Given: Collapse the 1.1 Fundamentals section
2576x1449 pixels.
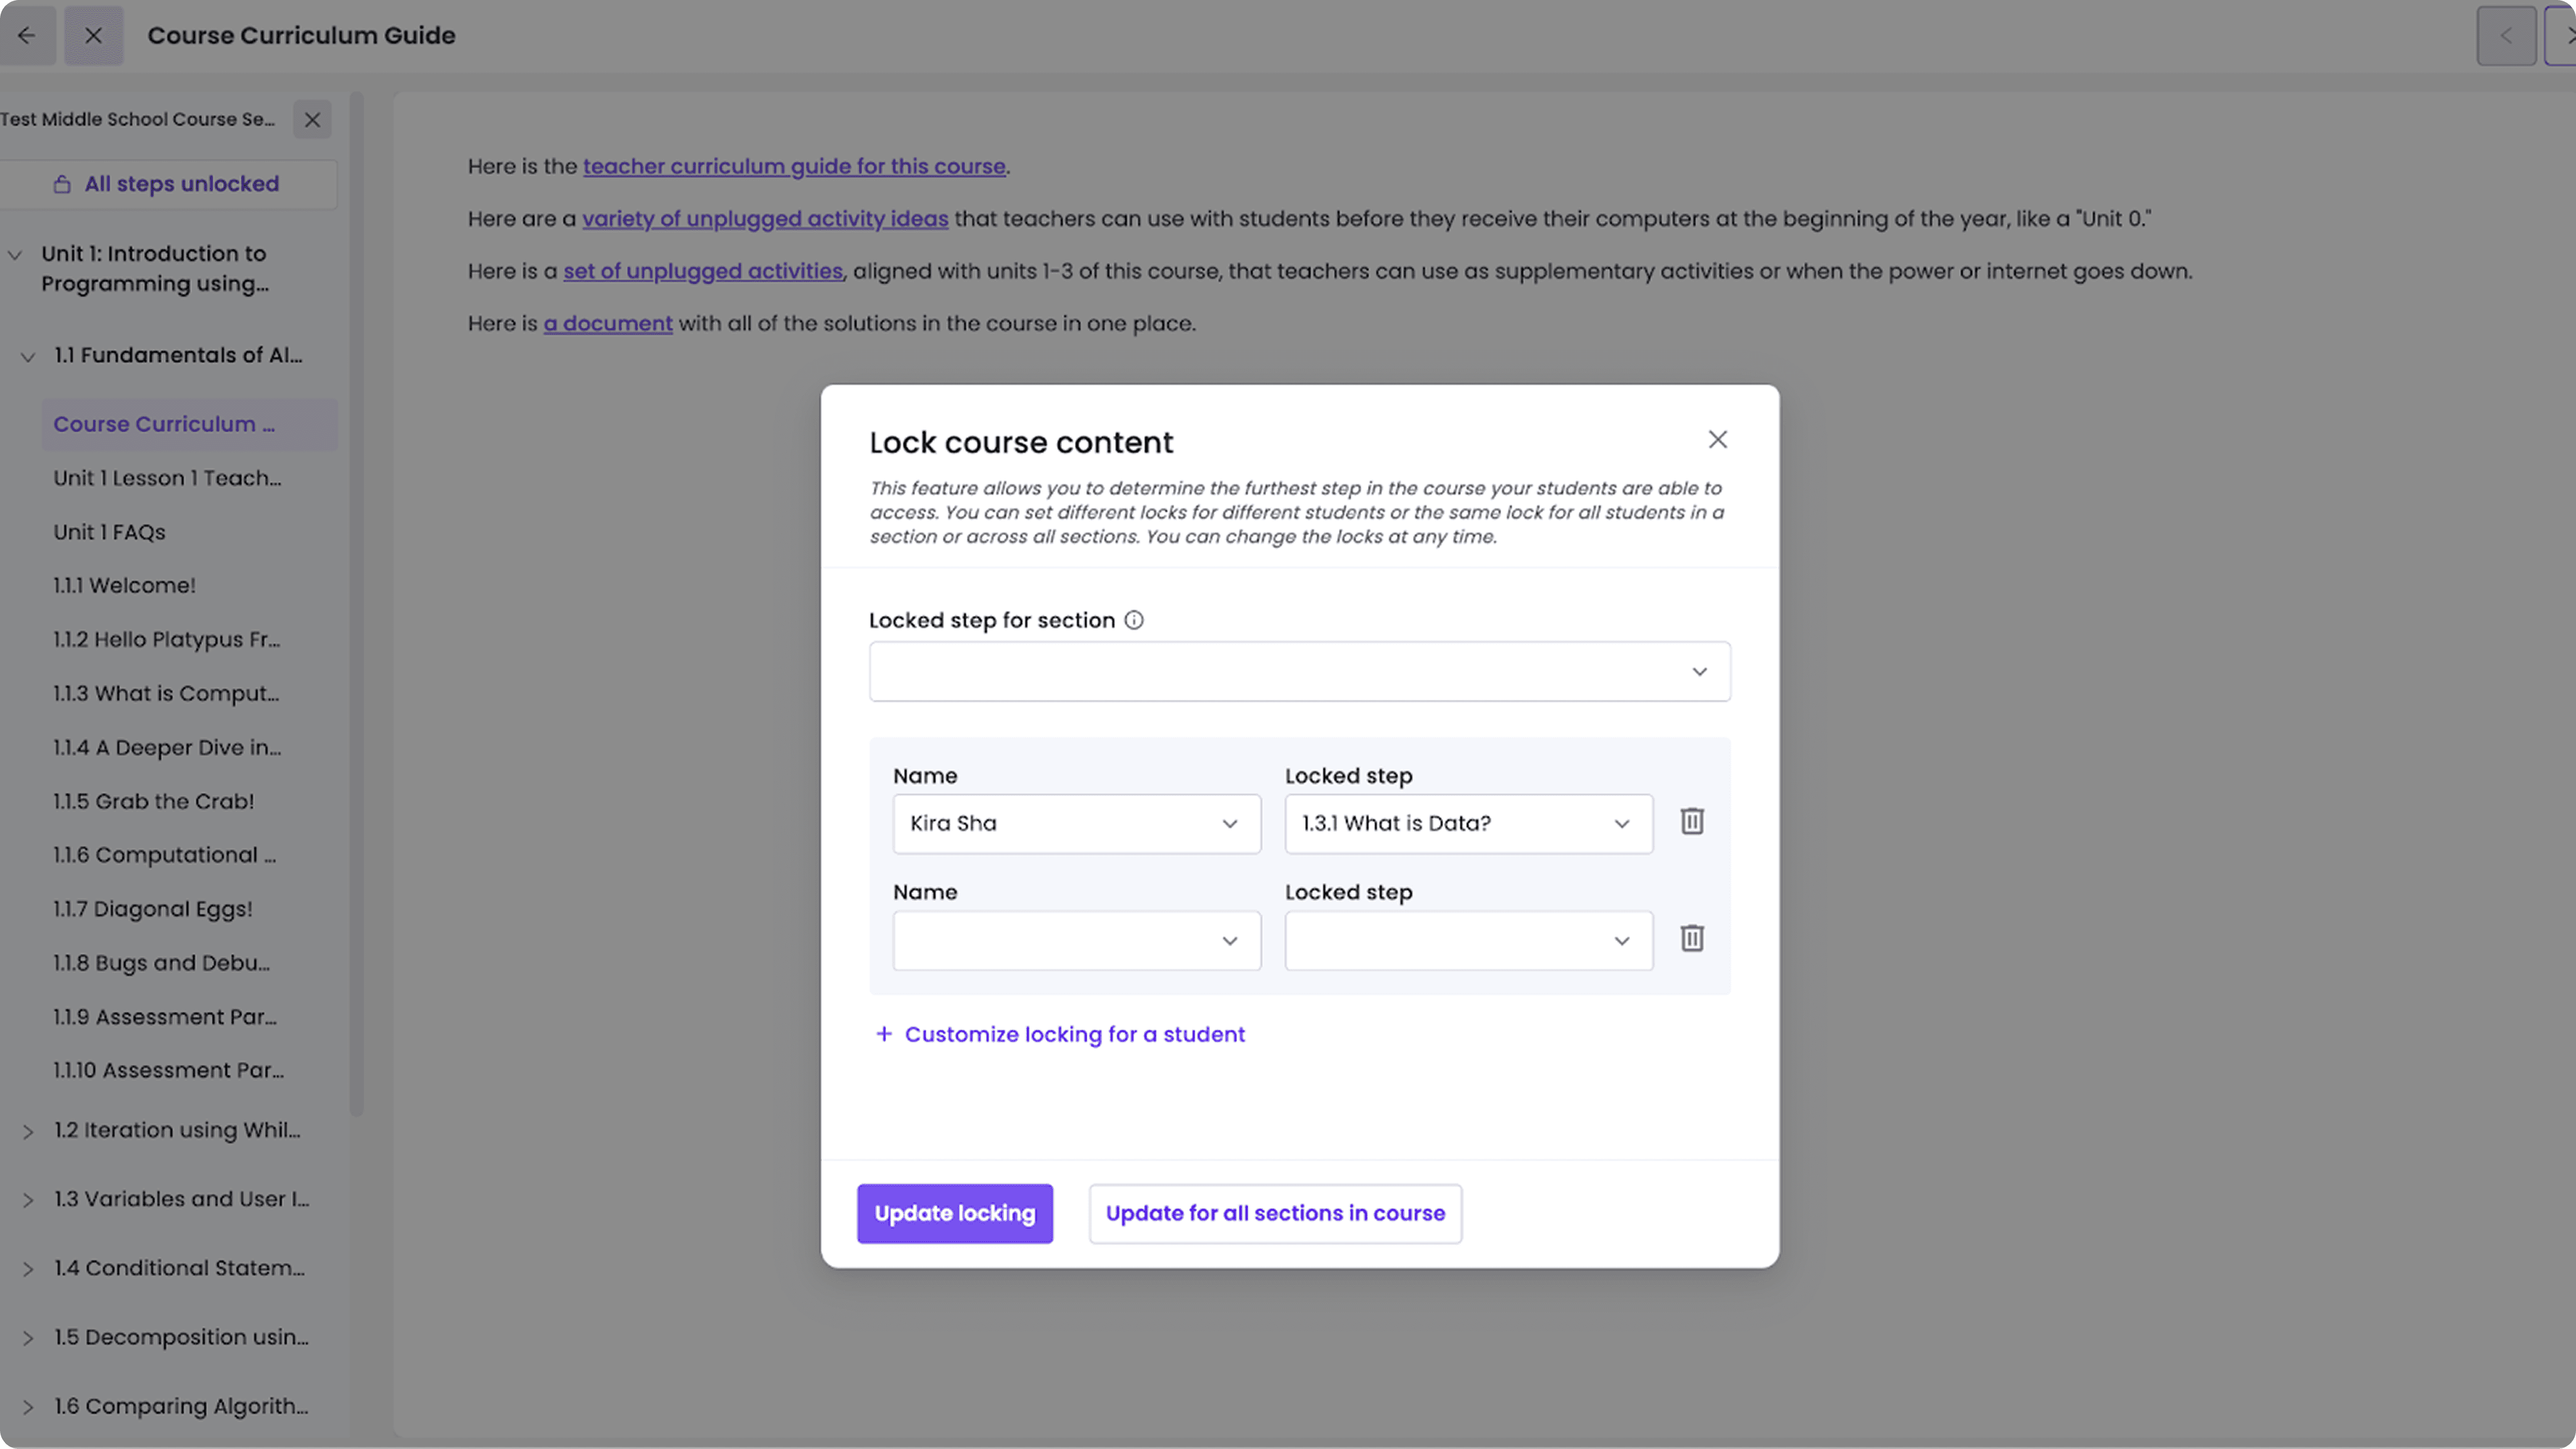Looking at the screenshot, I should [x=28, y=356].
